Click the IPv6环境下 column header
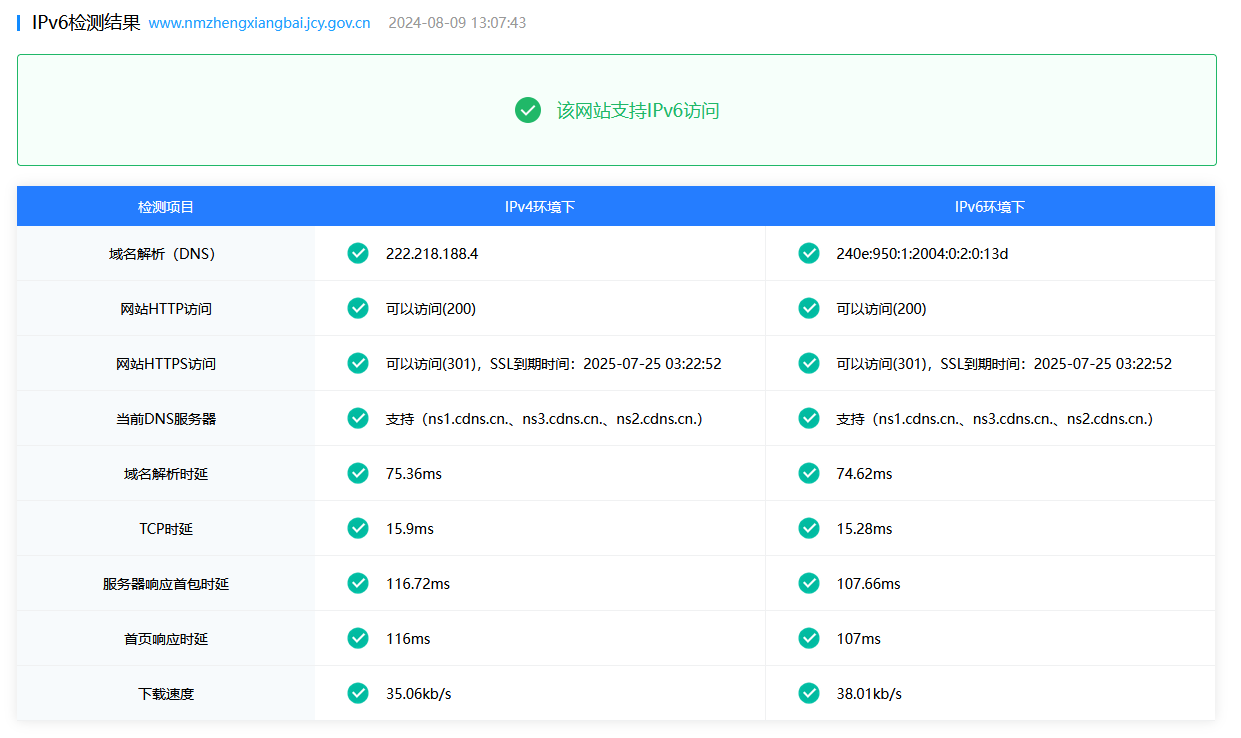 coord(990,207)
